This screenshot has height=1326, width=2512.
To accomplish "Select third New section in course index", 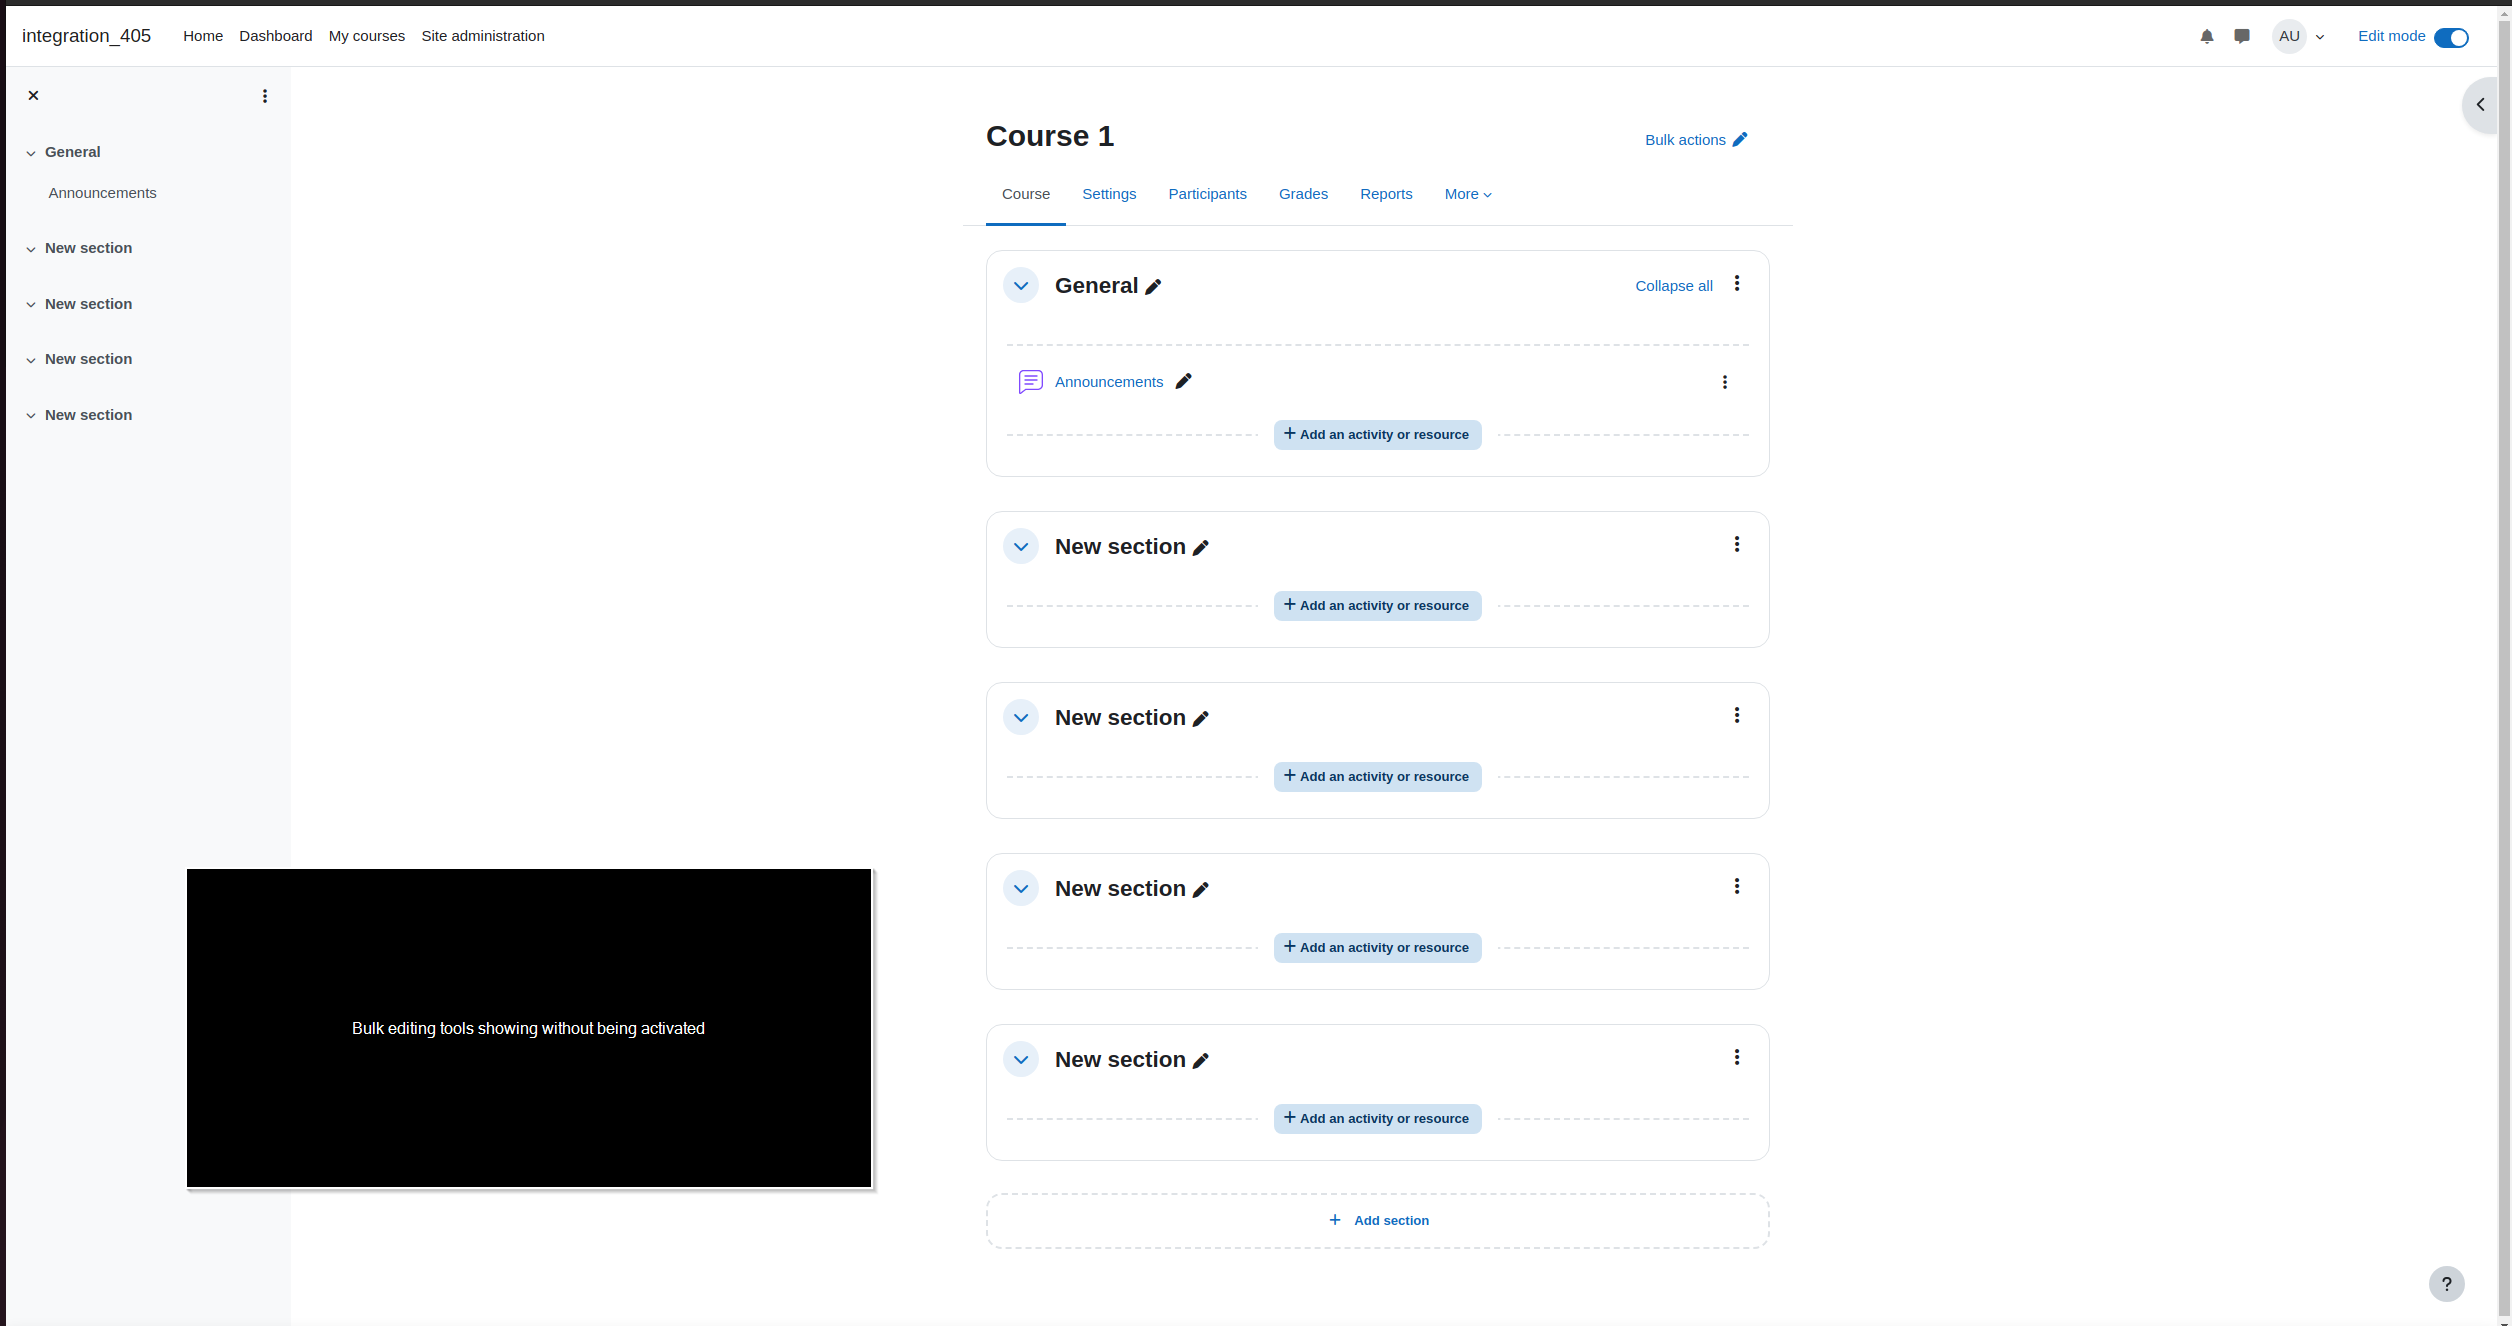I will pos(88,359).
